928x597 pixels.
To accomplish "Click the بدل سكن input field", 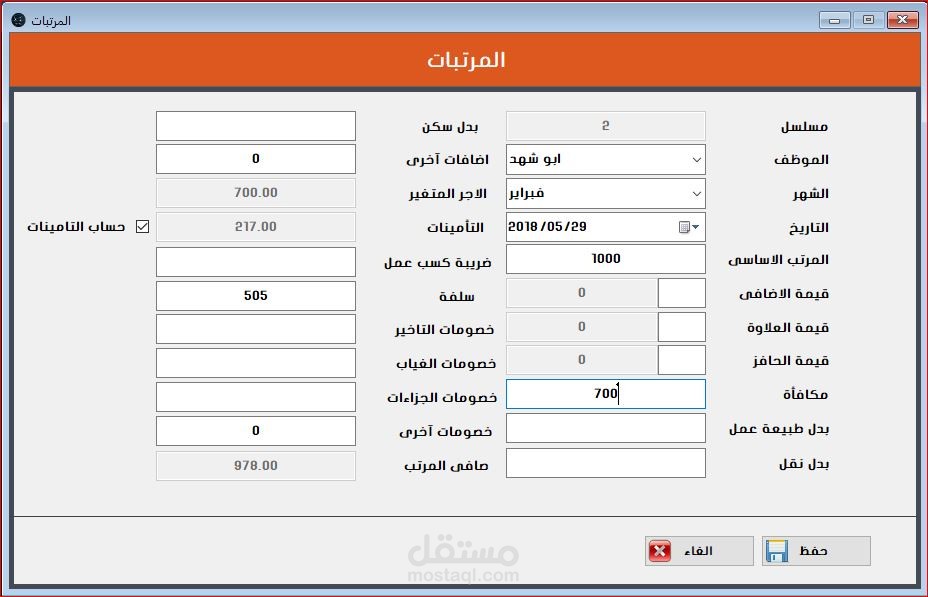I will point(256,126).
